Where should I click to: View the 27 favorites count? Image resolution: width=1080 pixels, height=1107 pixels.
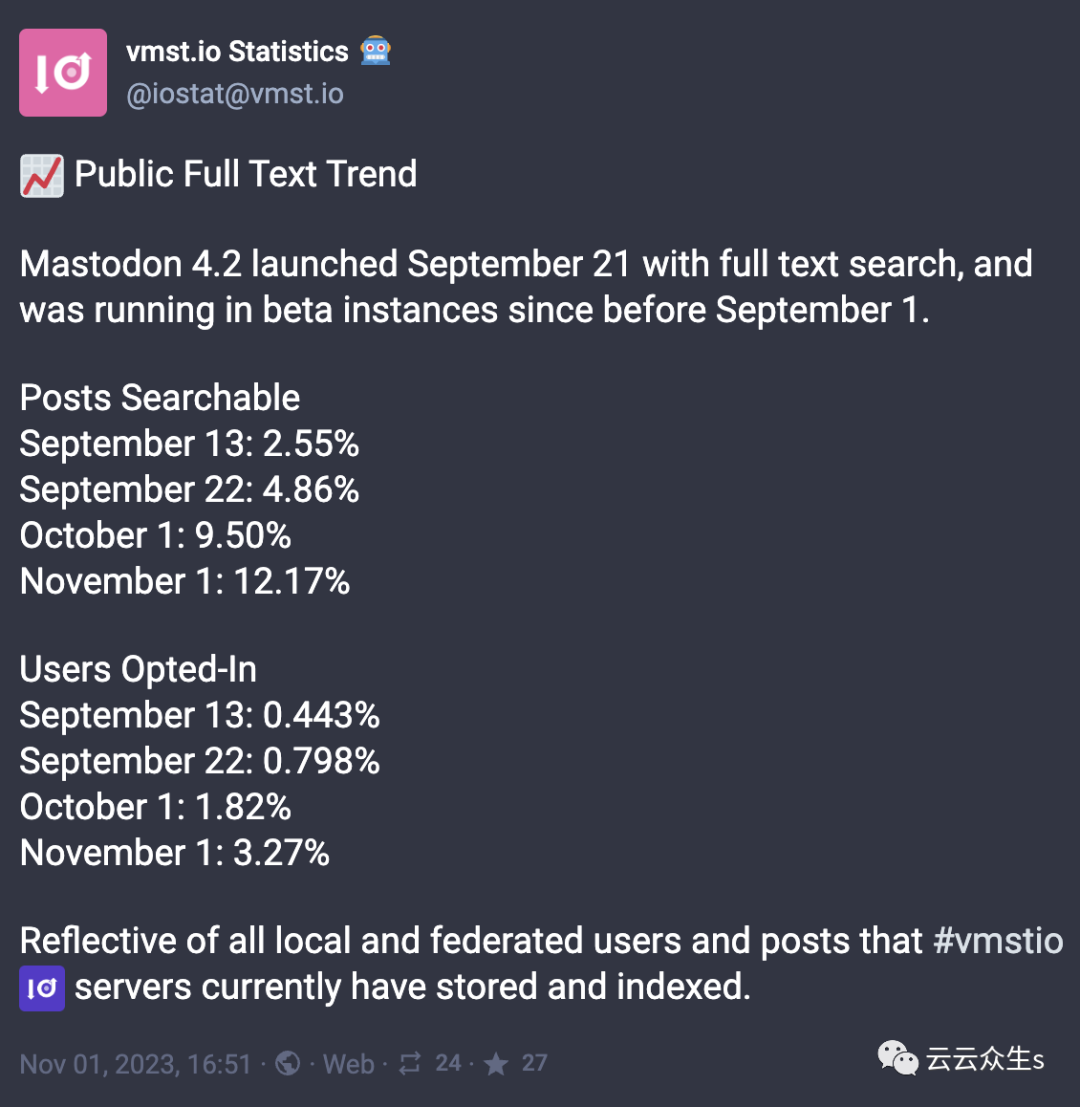tap(535, 1063)
